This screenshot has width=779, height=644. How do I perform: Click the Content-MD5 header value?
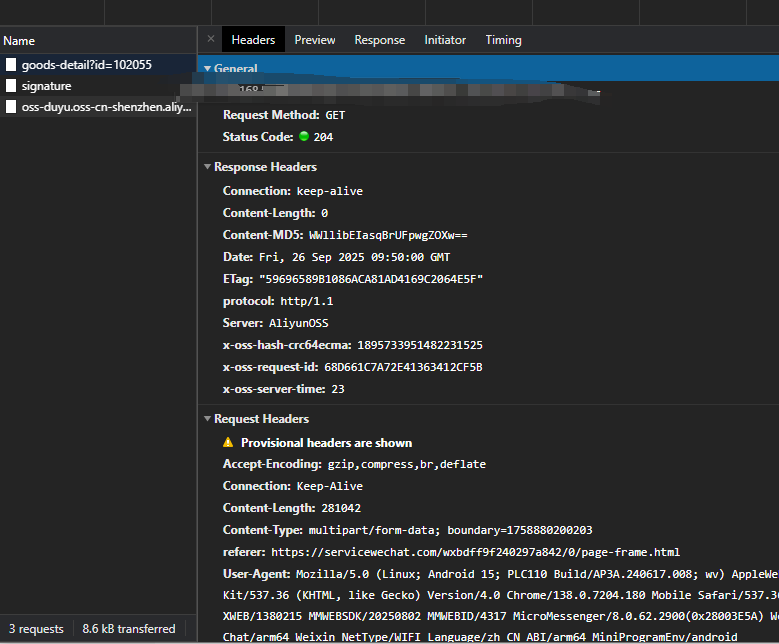tap(388, 235)
